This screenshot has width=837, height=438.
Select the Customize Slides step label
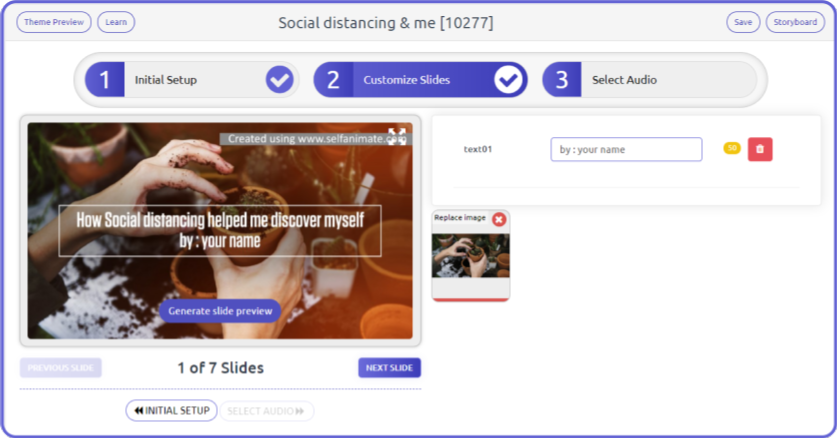click(x=406, y=79)
